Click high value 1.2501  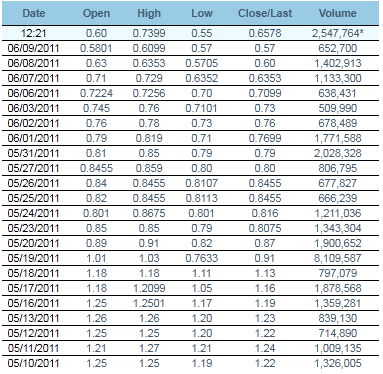coord(149,303)
